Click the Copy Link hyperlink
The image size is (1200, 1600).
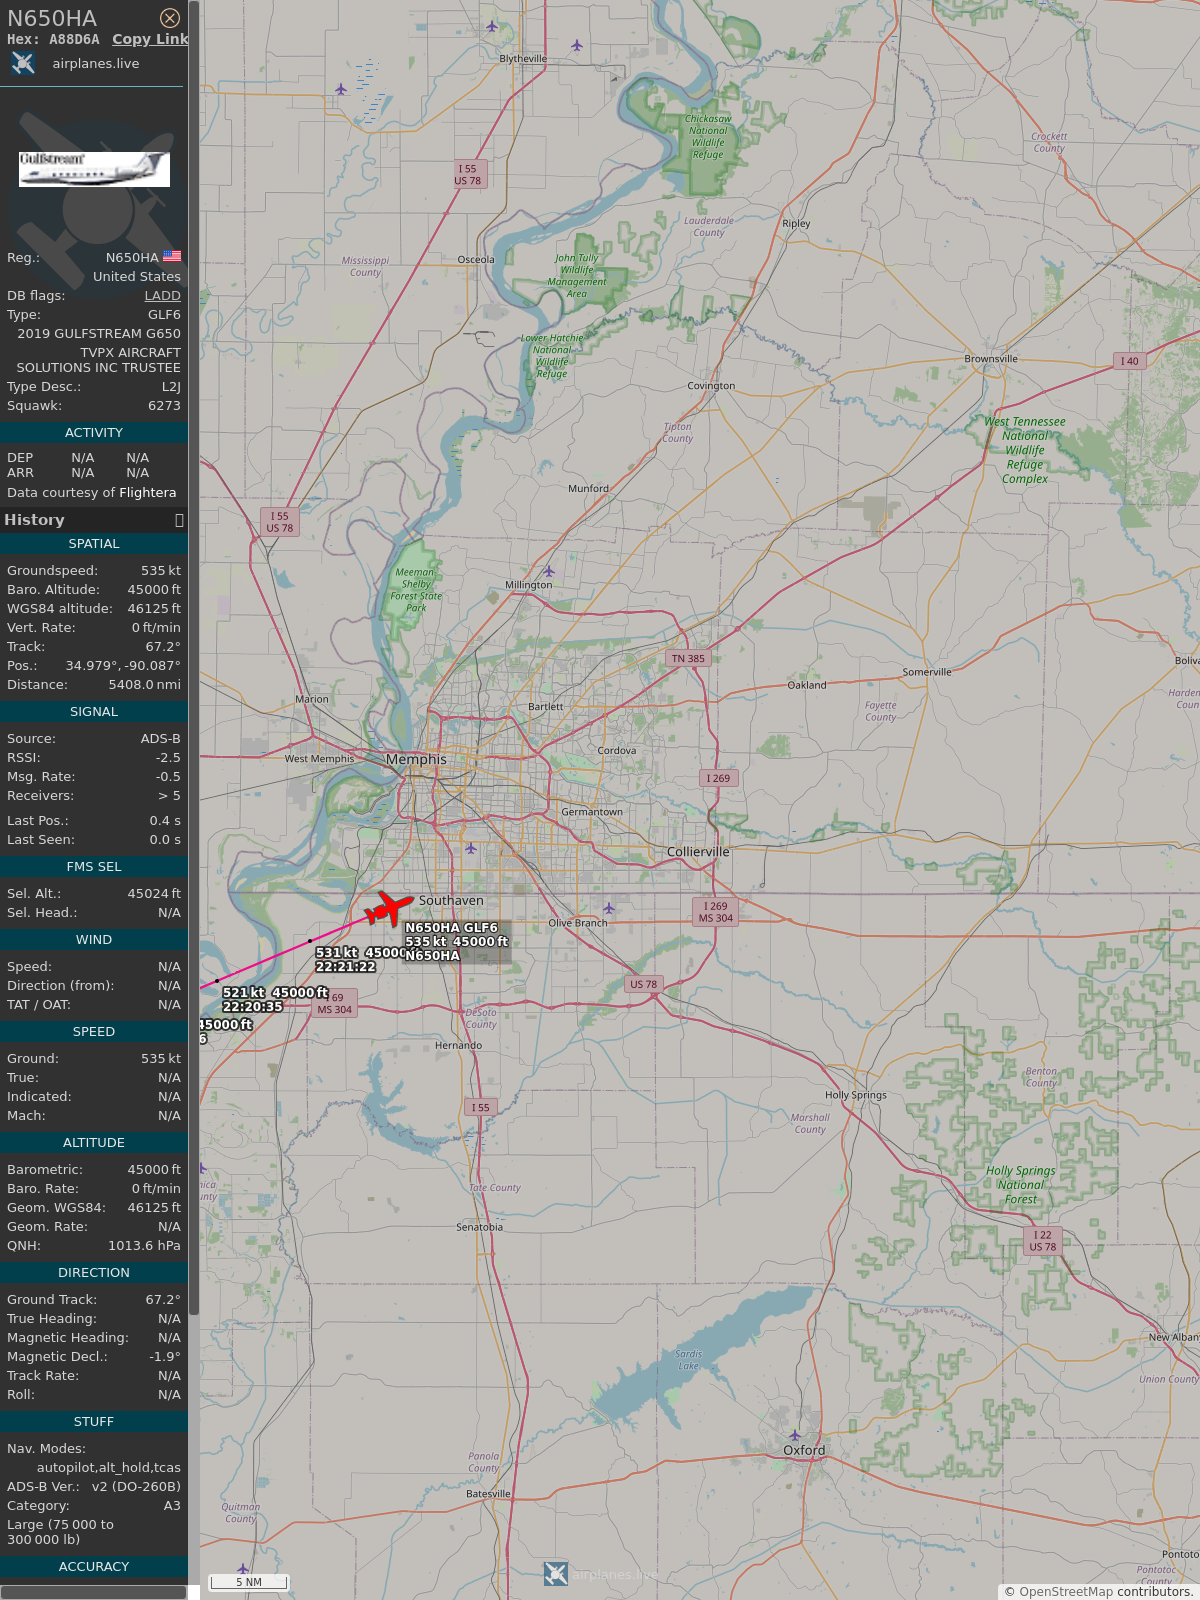click(150, 39)
